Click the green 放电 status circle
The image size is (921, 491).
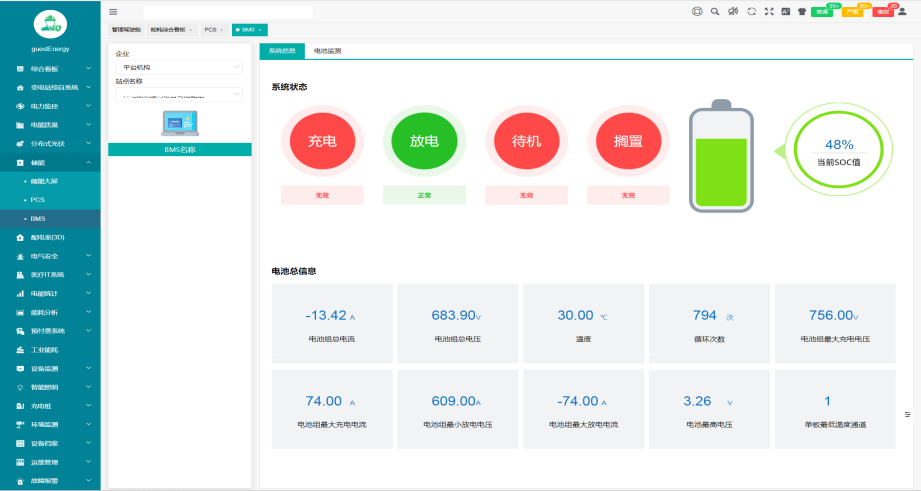pyautogui.click(x=425, y=141)
